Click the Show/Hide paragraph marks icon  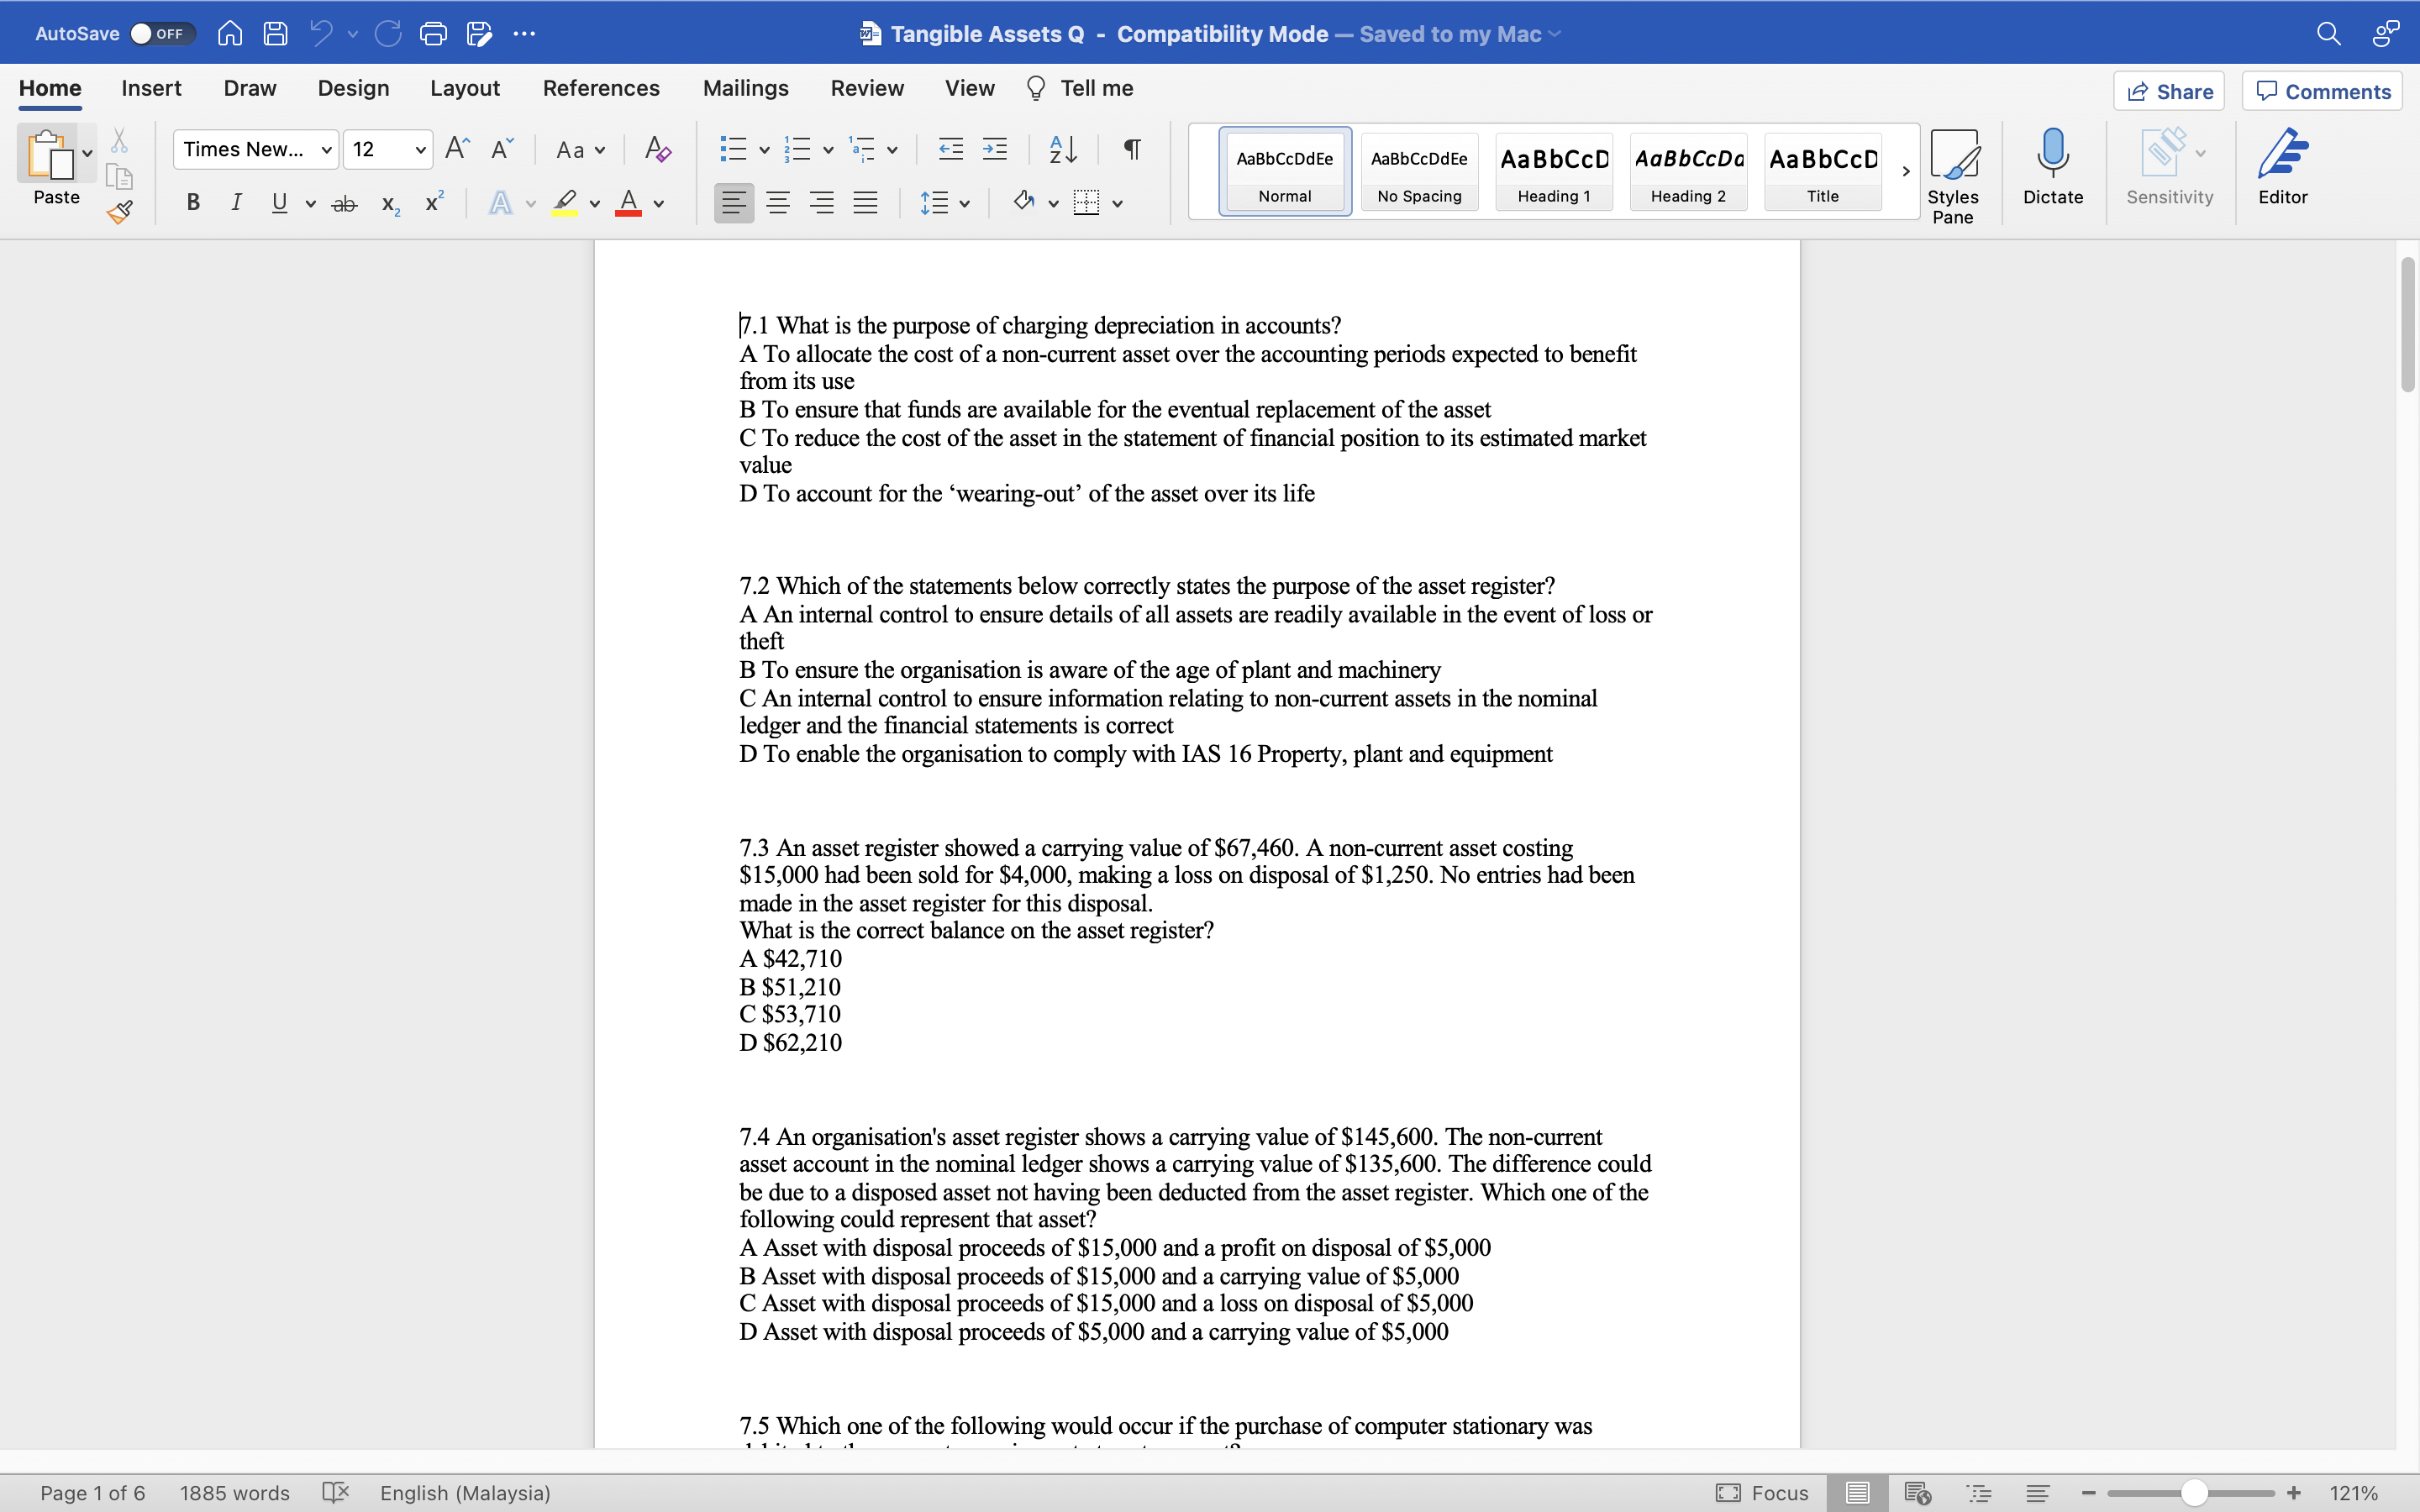click(1132, 150)
